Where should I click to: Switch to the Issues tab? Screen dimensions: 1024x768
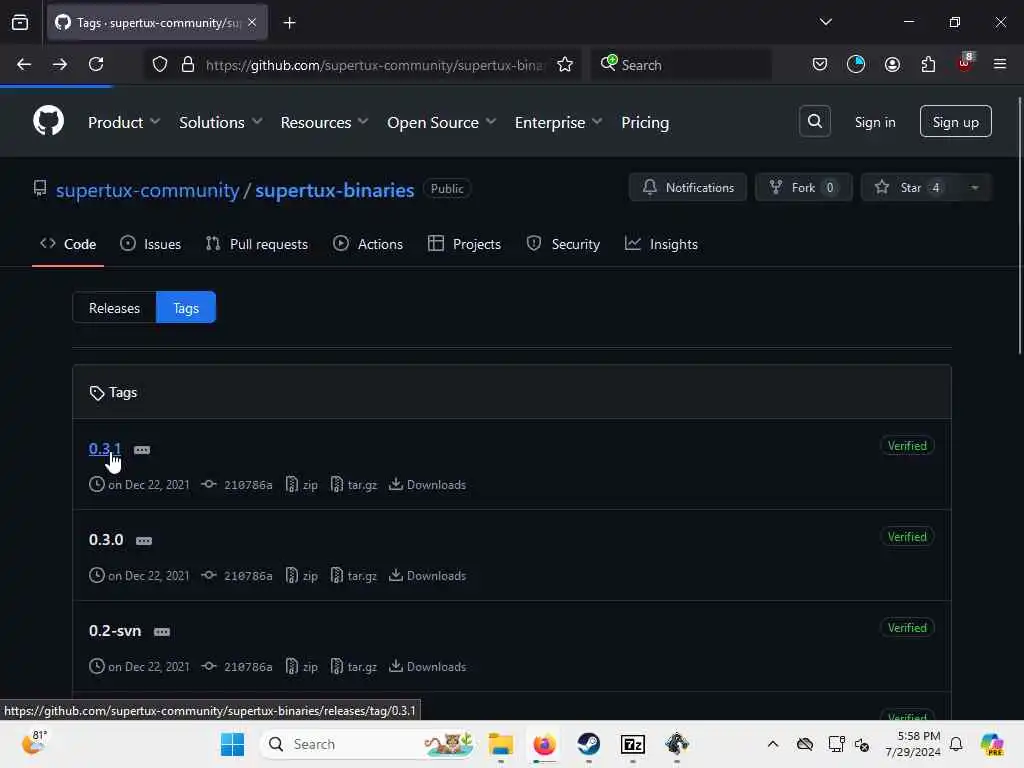click(x=150, y=244)
